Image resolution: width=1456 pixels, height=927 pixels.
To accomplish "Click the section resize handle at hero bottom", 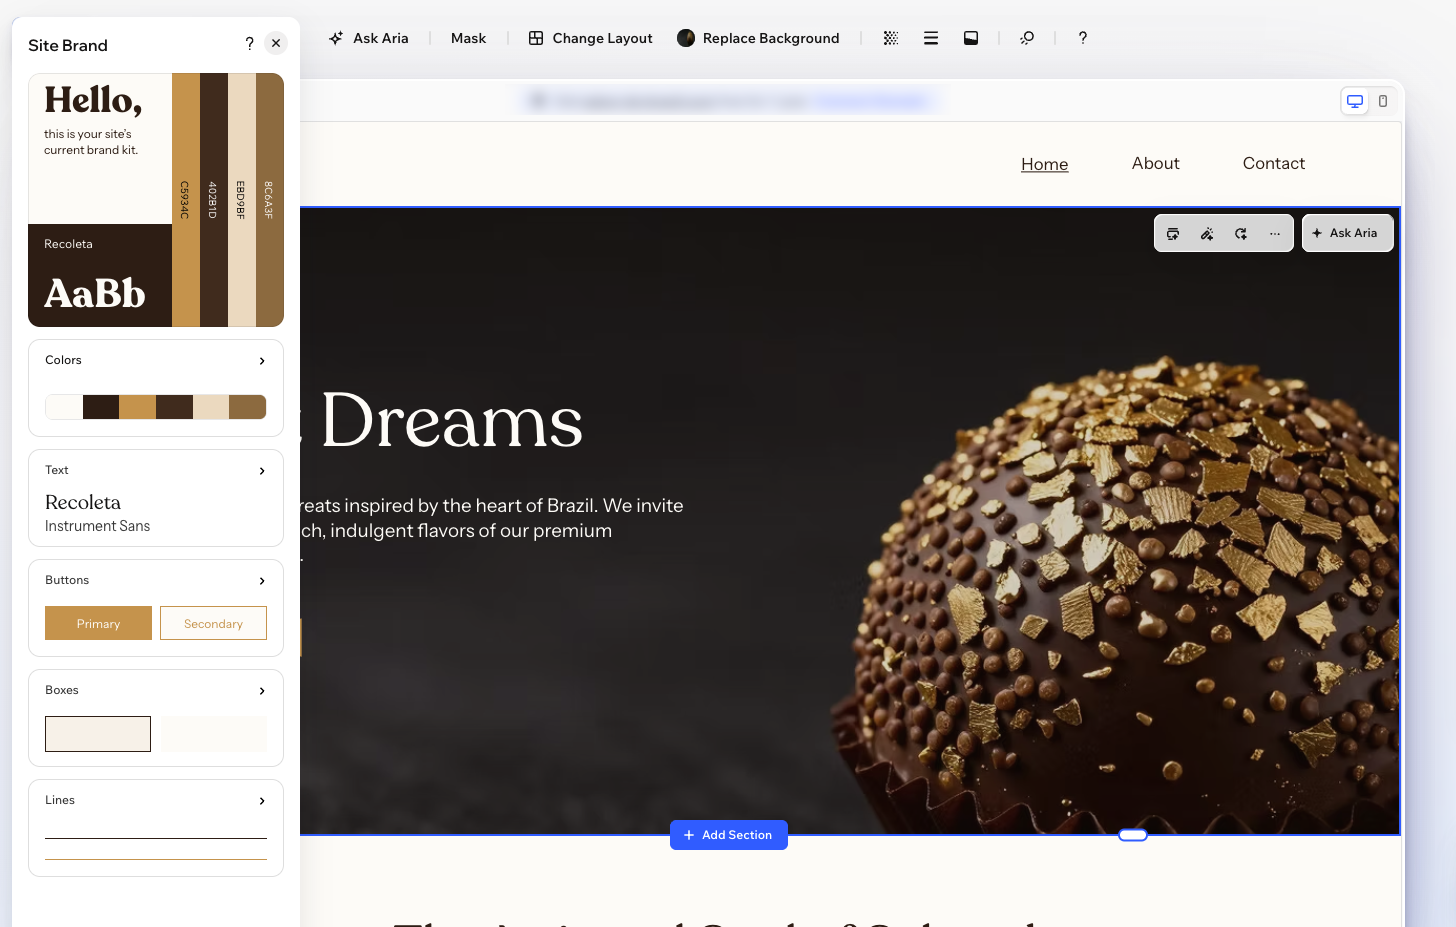I will tap(1133, 835).
